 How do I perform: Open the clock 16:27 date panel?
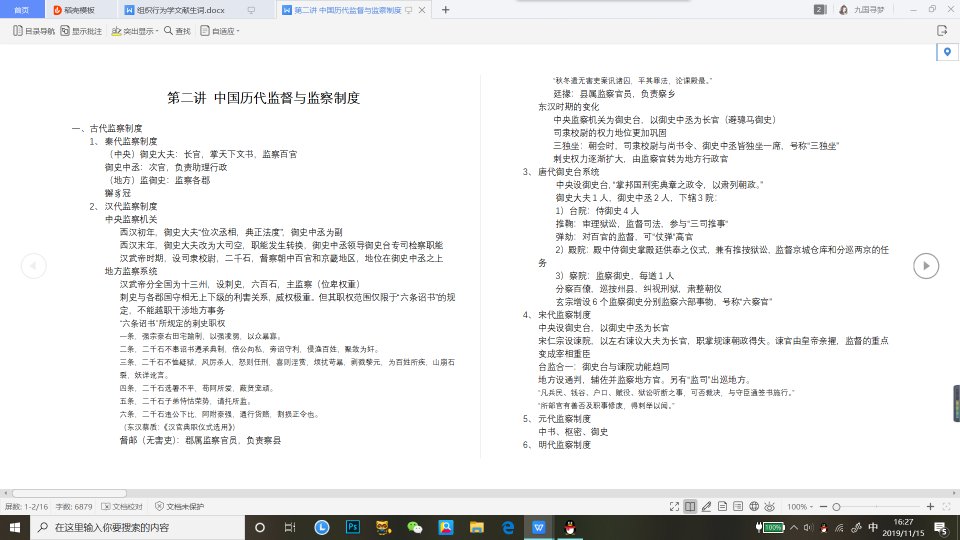pos(904,527)
